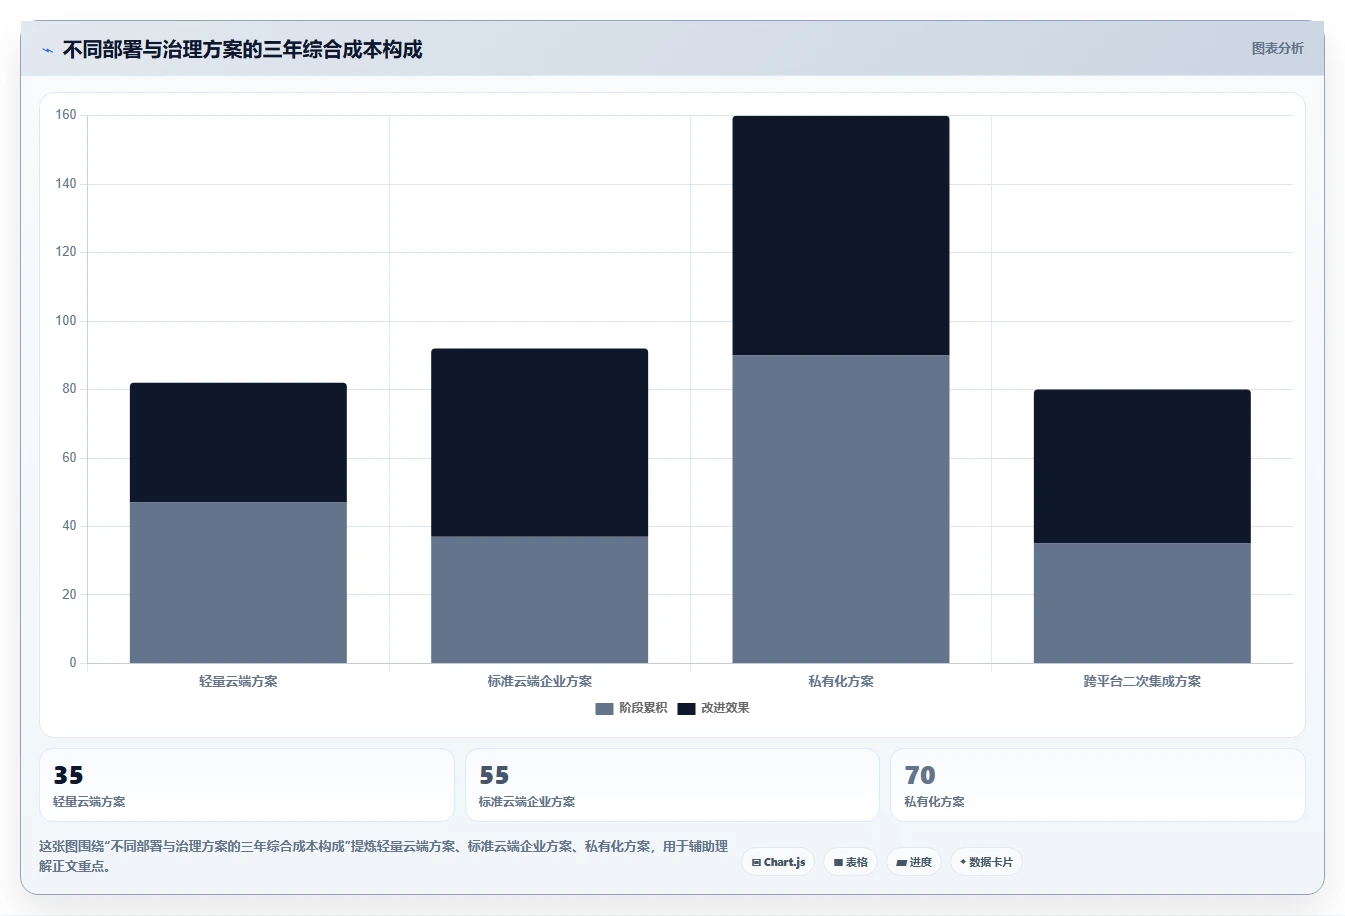Click the grey segment of 跨平台二次集成方案 bar

[x=1142, y=603]
